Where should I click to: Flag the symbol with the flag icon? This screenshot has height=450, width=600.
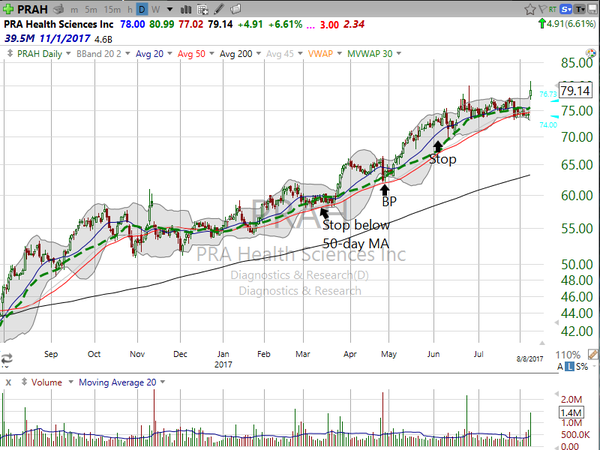click(542, 9)
